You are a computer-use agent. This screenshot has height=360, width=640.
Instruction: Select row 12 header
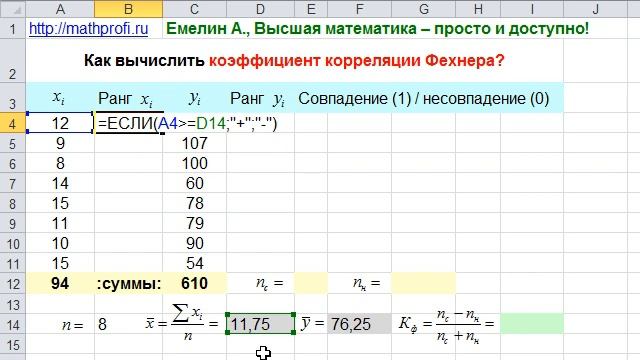[x=13, y=283]
